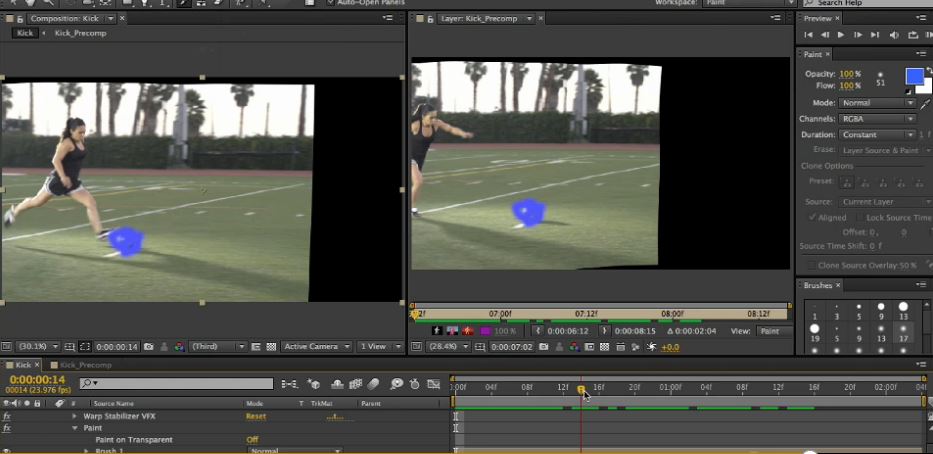Swap foreground and background colors
Viewport: 933px width, 454px height.
pos(929,71)
